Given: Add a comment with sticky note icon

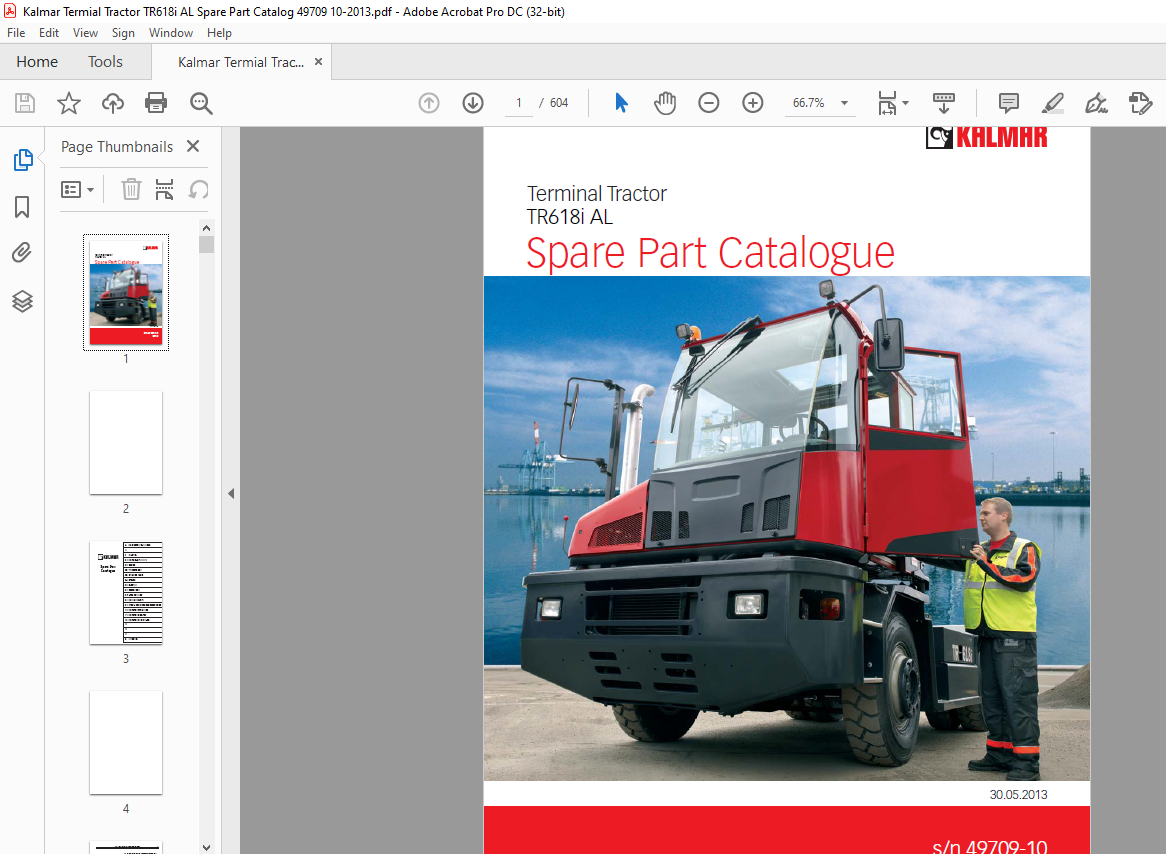Looking at the screenshot, I should [x=1008, y=103].
